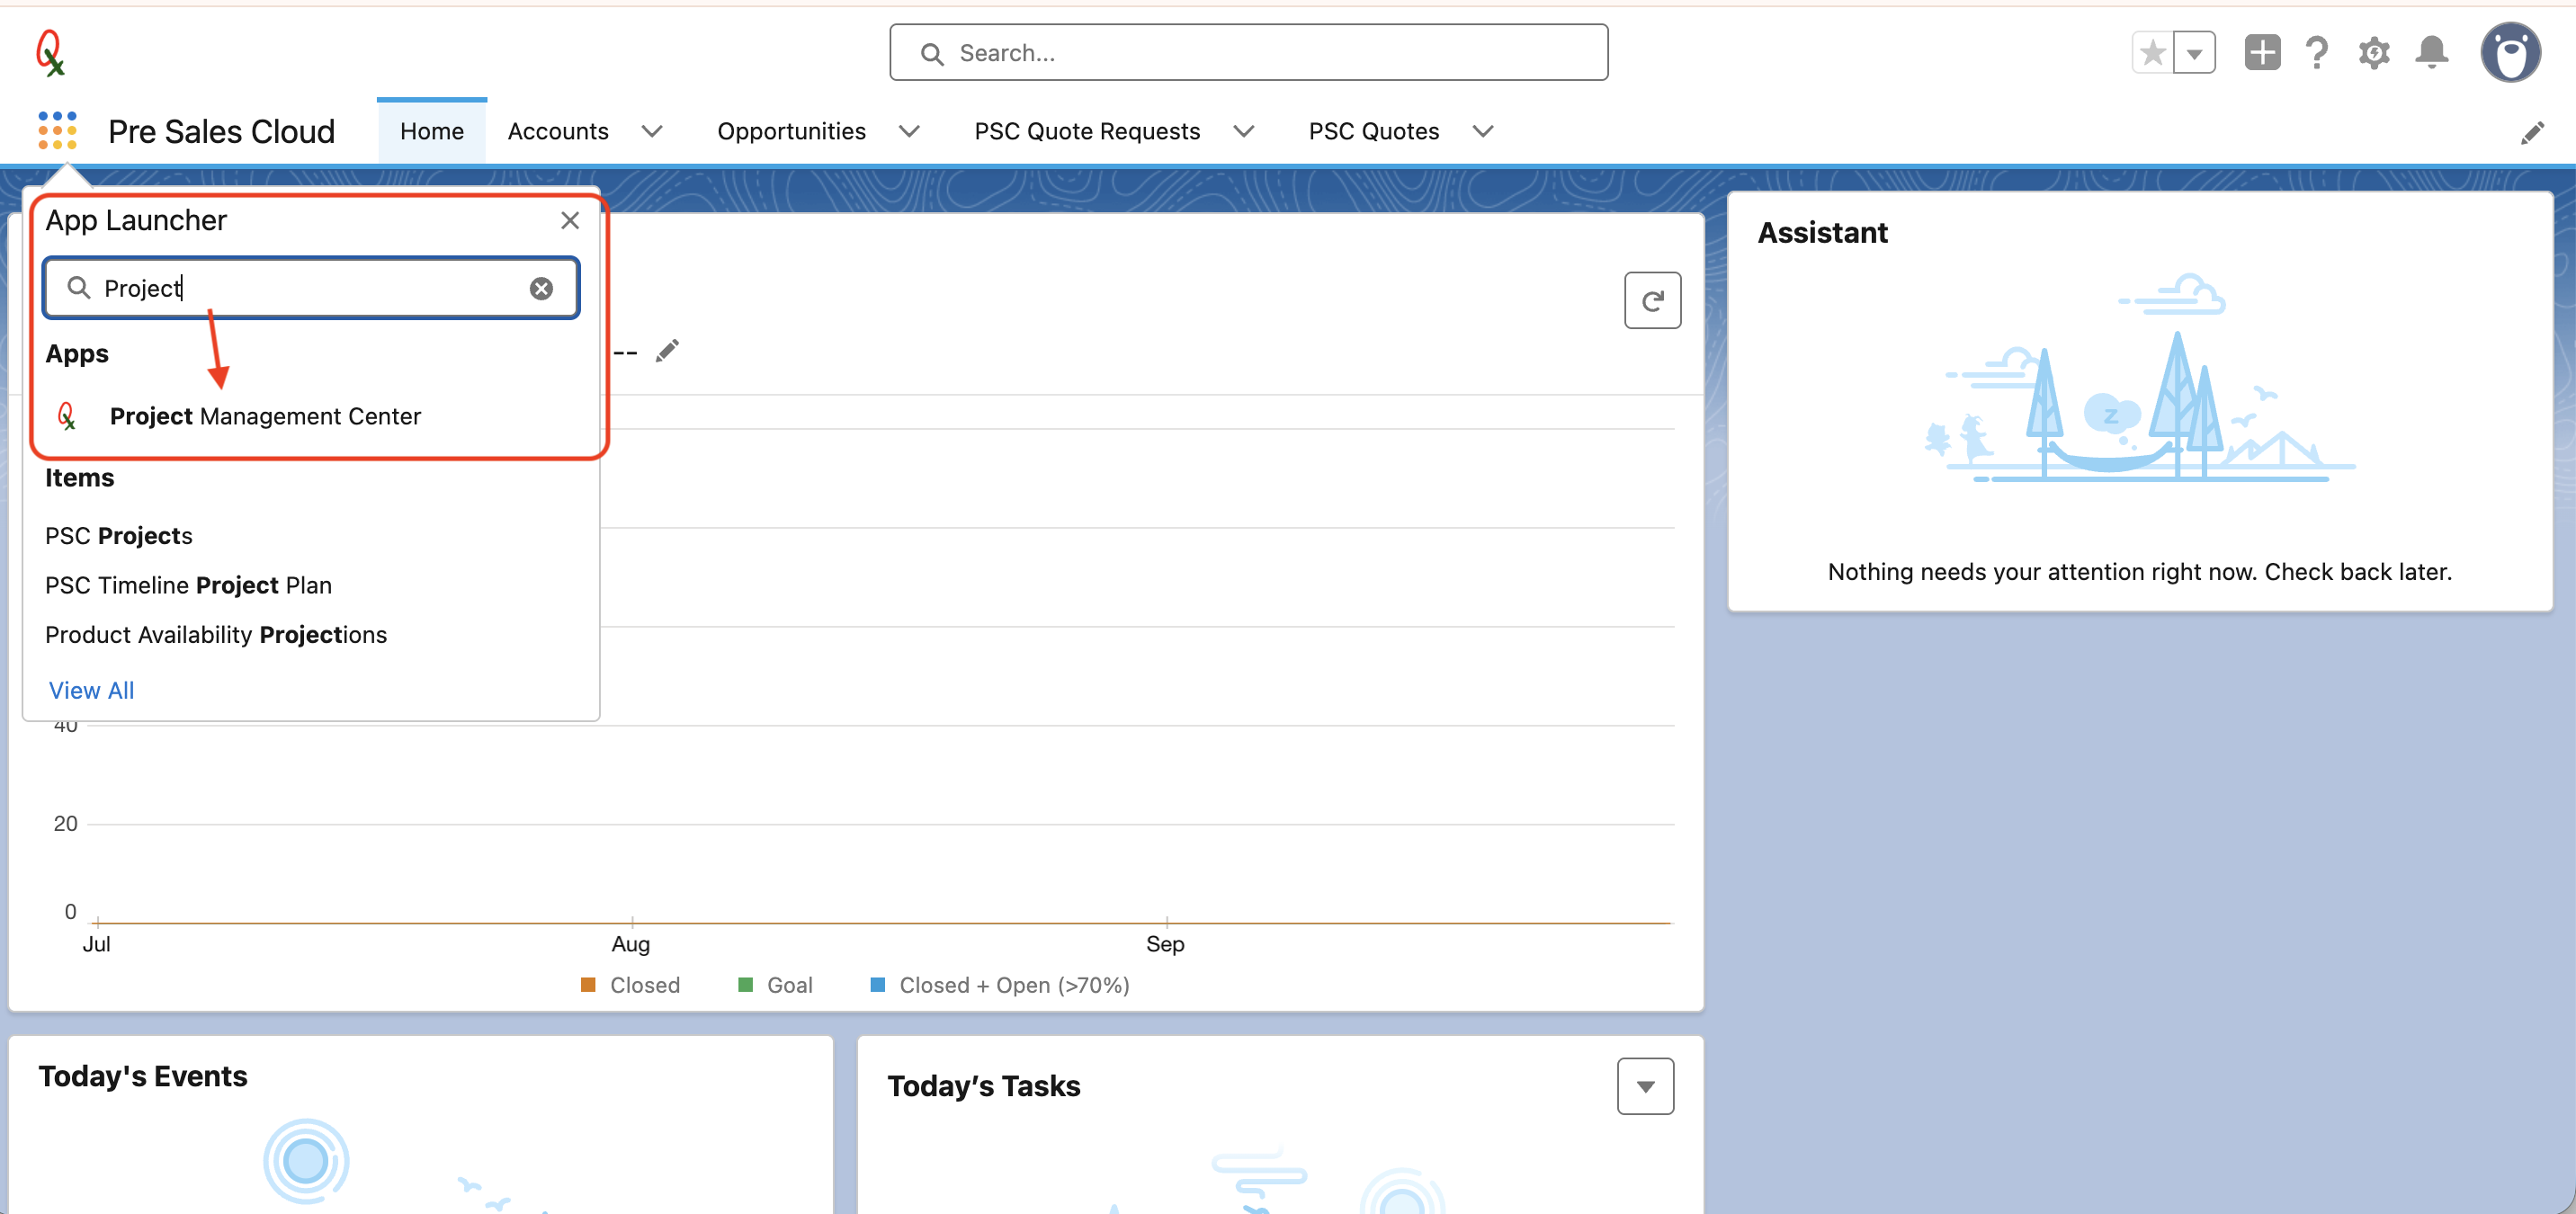2576x1214 pixels.
Task: Click the search magnifier in App Launcher field
Action: [78, 288]
